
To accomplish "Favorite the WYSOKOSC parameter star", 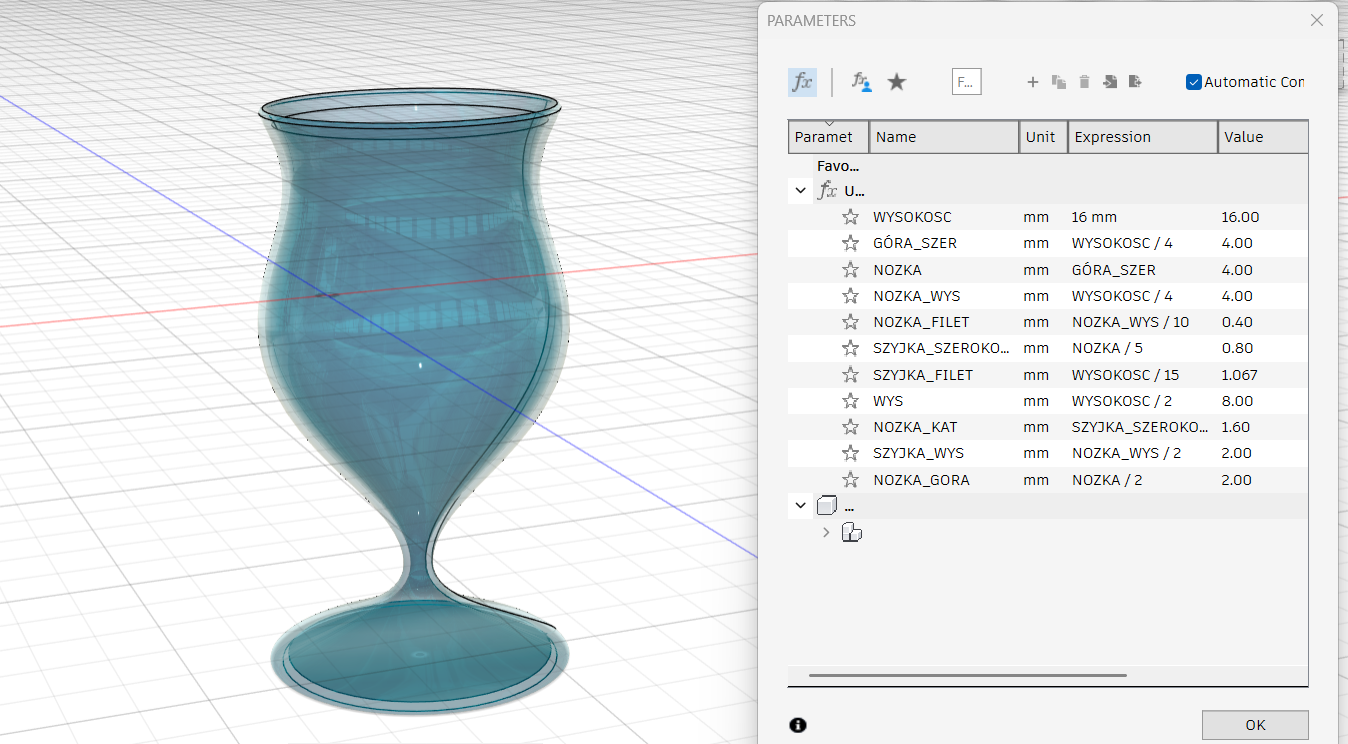I will pyautogui.click(x=850, y=217).
